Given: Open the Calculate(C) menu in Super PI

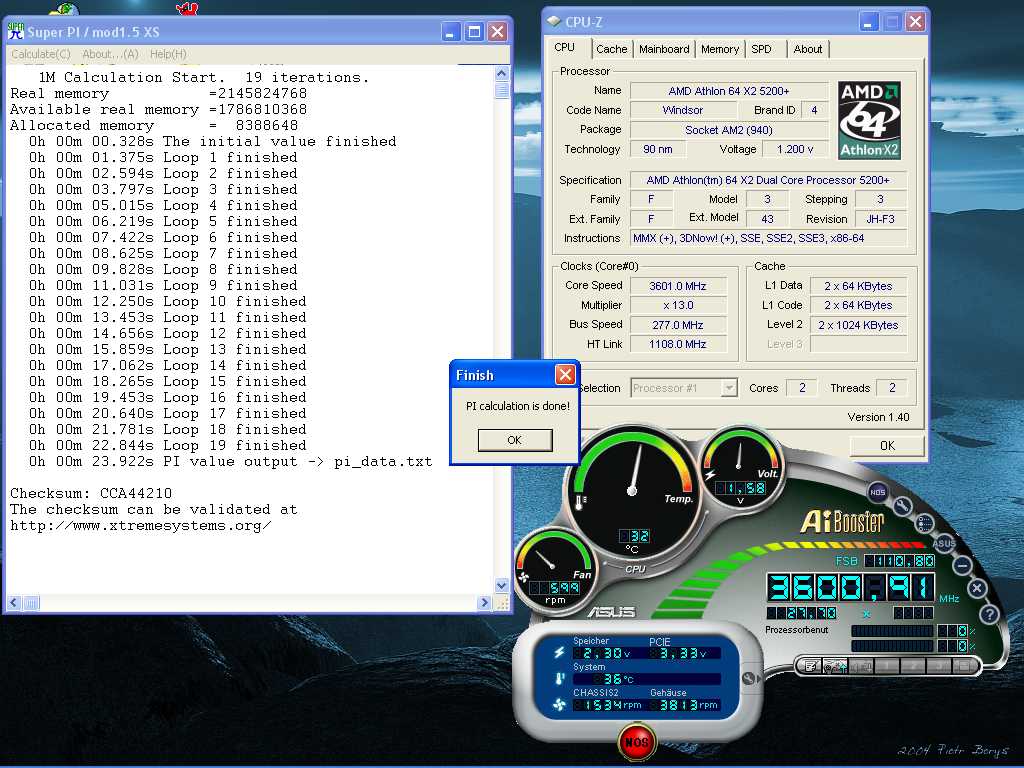Looking at the screenshot, I should (40, 54).
